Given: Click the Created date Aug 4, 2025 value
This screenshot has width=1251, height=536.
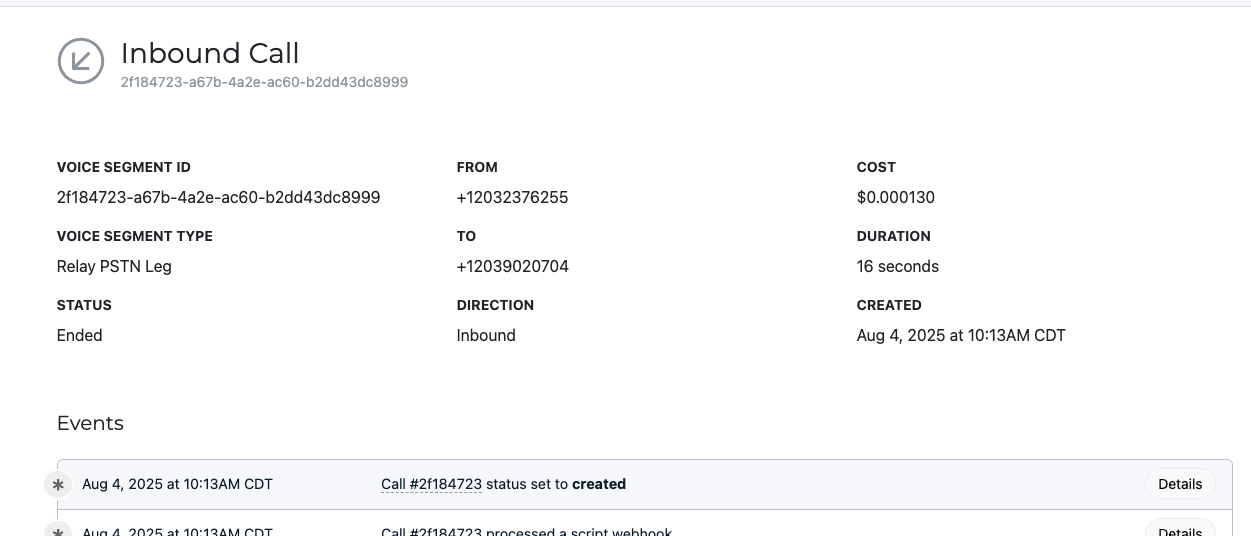Looking at the screenshot, I should pos(961,336).
